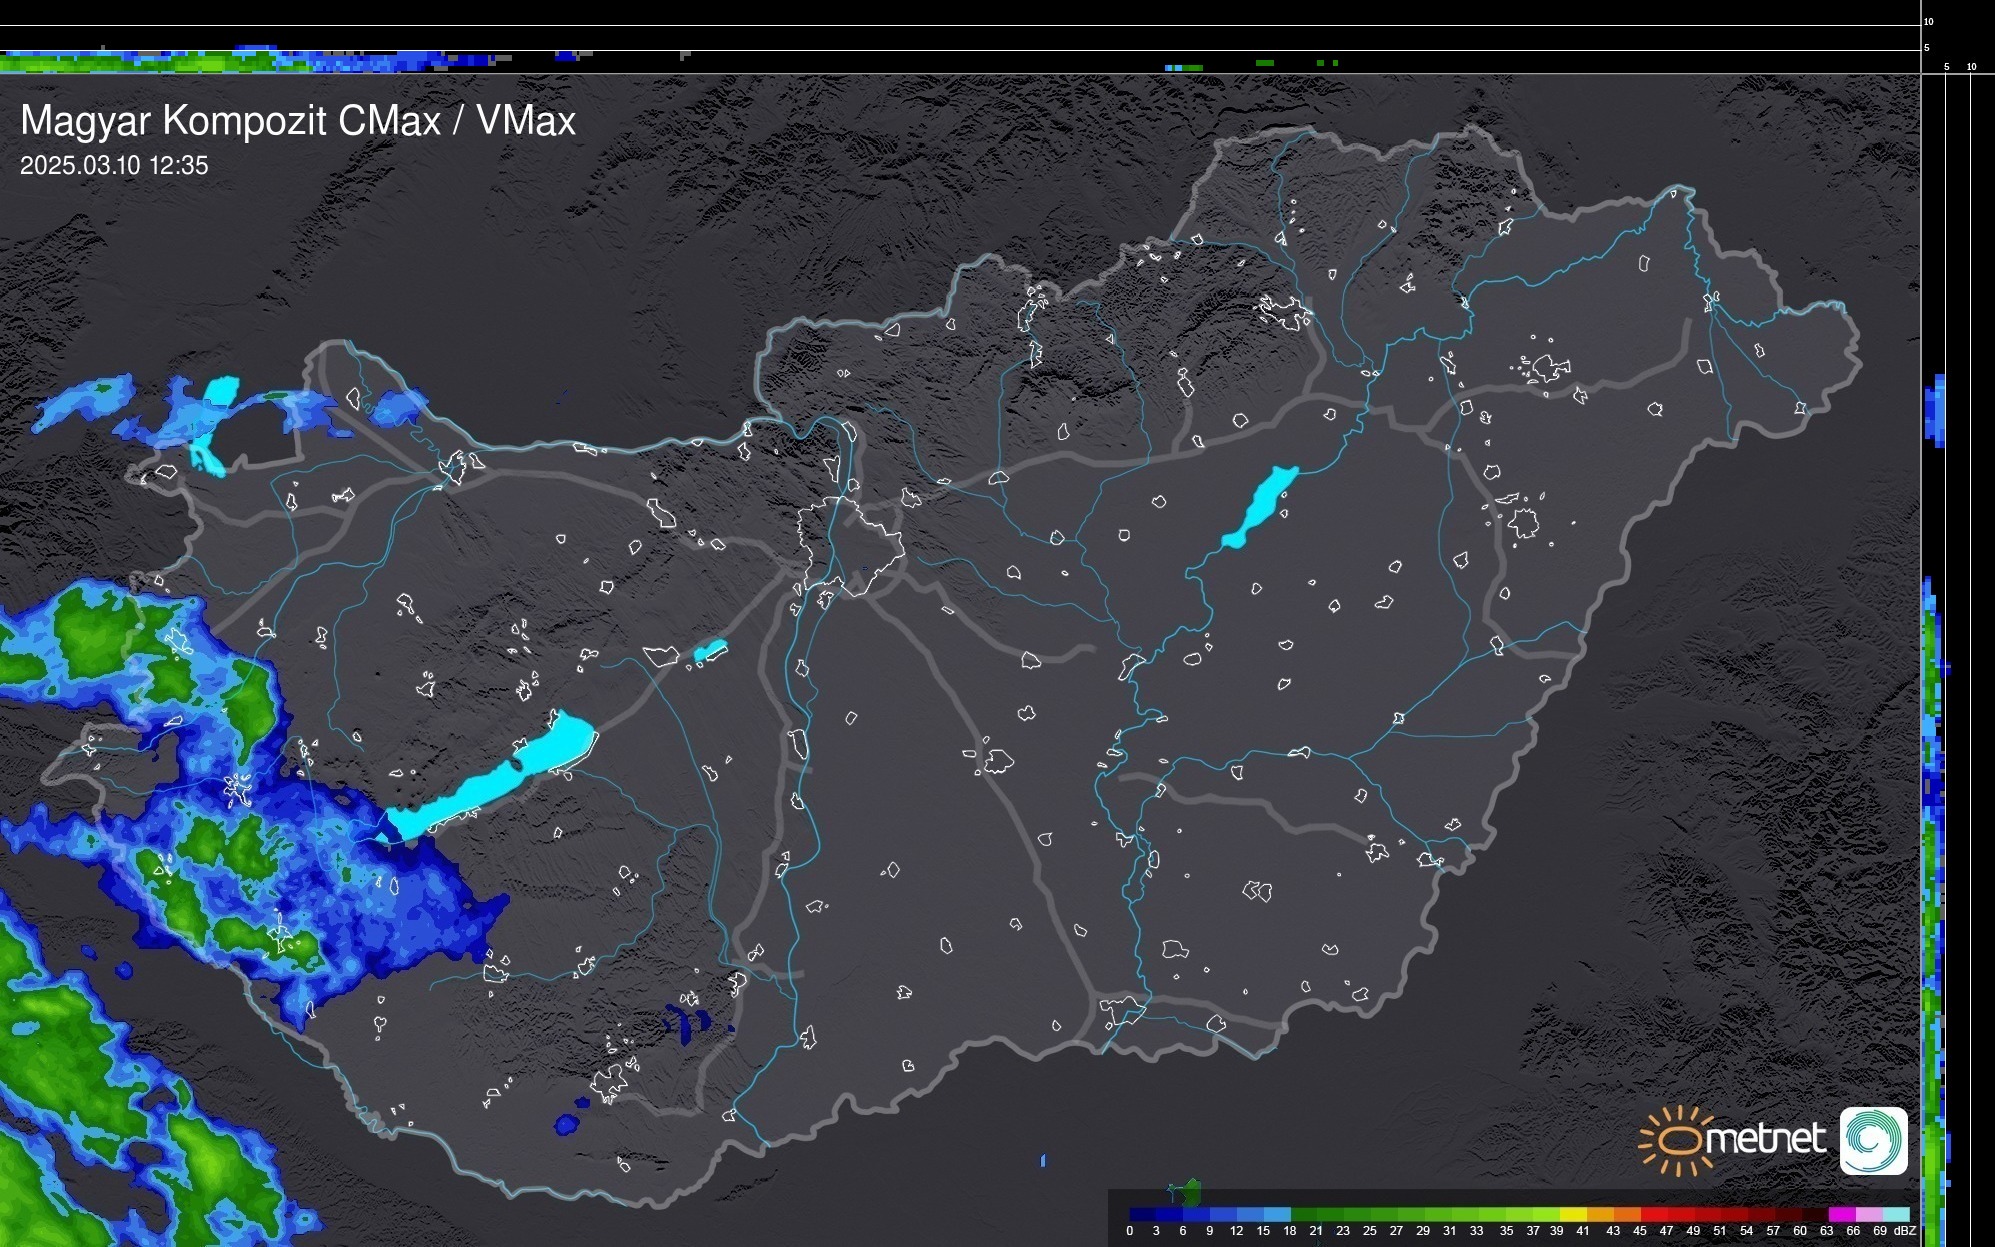1995x1247 pixels.
Task: Select the magenta 63 dBZ legend swatch
Action: click(x=1841, y=1214)
